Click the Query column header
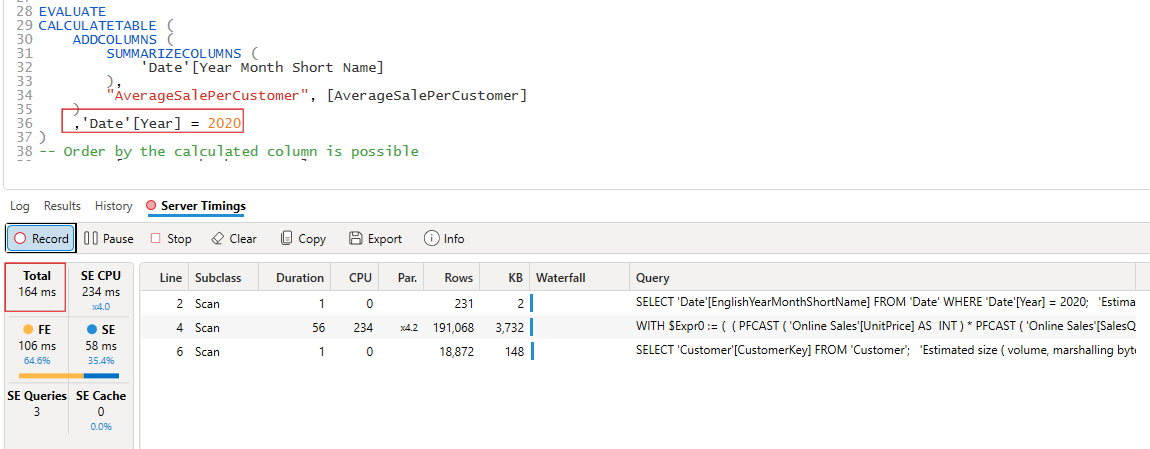Screen dimensions: 1150x449 pos(652,278)
